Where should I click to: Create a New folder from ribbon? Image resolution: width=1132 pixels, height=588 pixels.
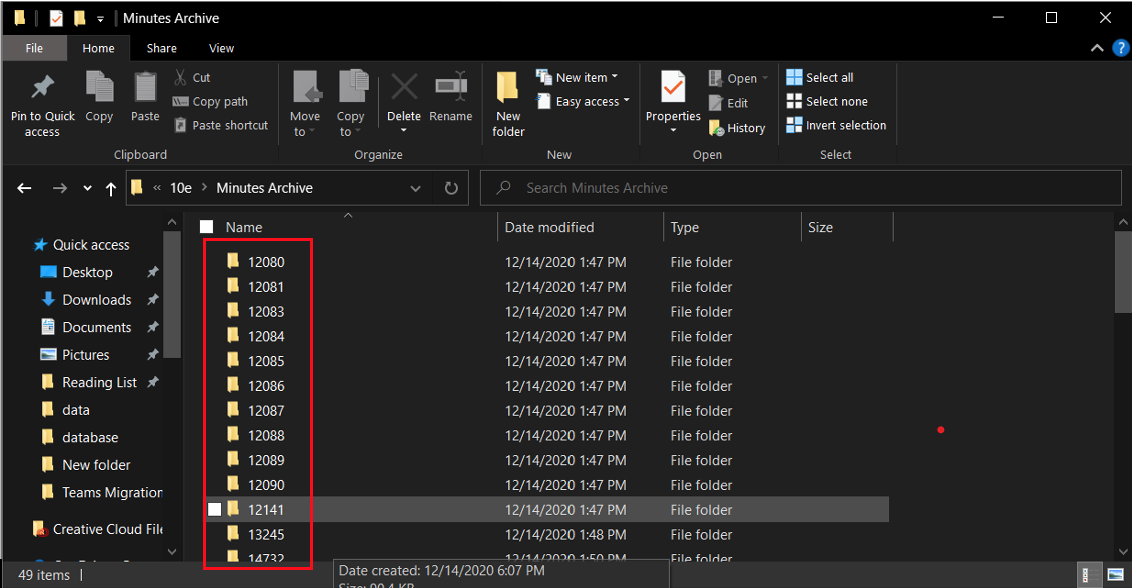tap(508, 103)
